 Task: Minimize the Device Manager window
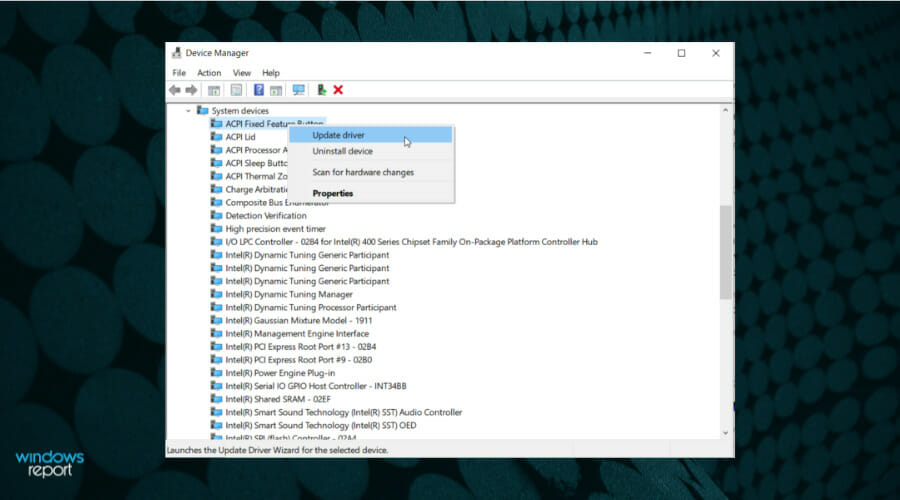[647, 53]
